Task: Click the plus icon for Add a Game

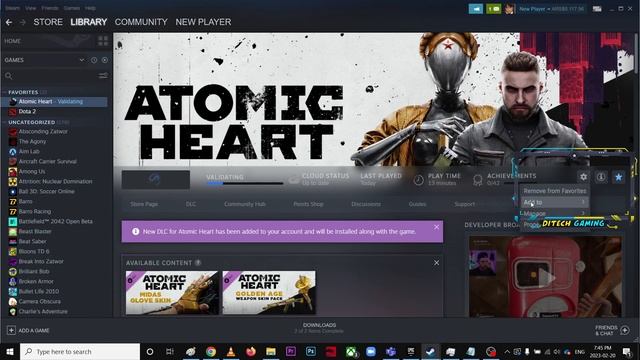Action: pos(11,330)
